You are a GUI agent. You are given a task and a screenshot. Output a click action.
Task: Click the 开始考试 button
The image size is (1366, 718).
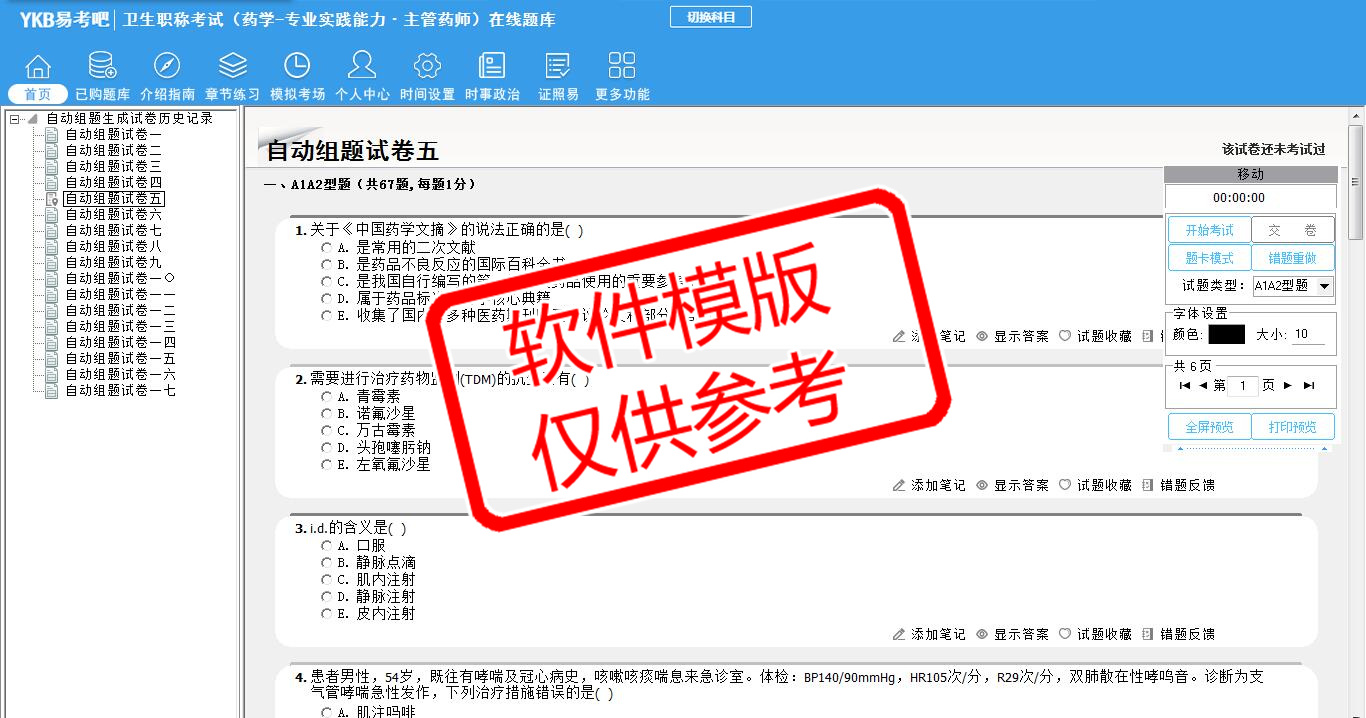click(1209, 230)
